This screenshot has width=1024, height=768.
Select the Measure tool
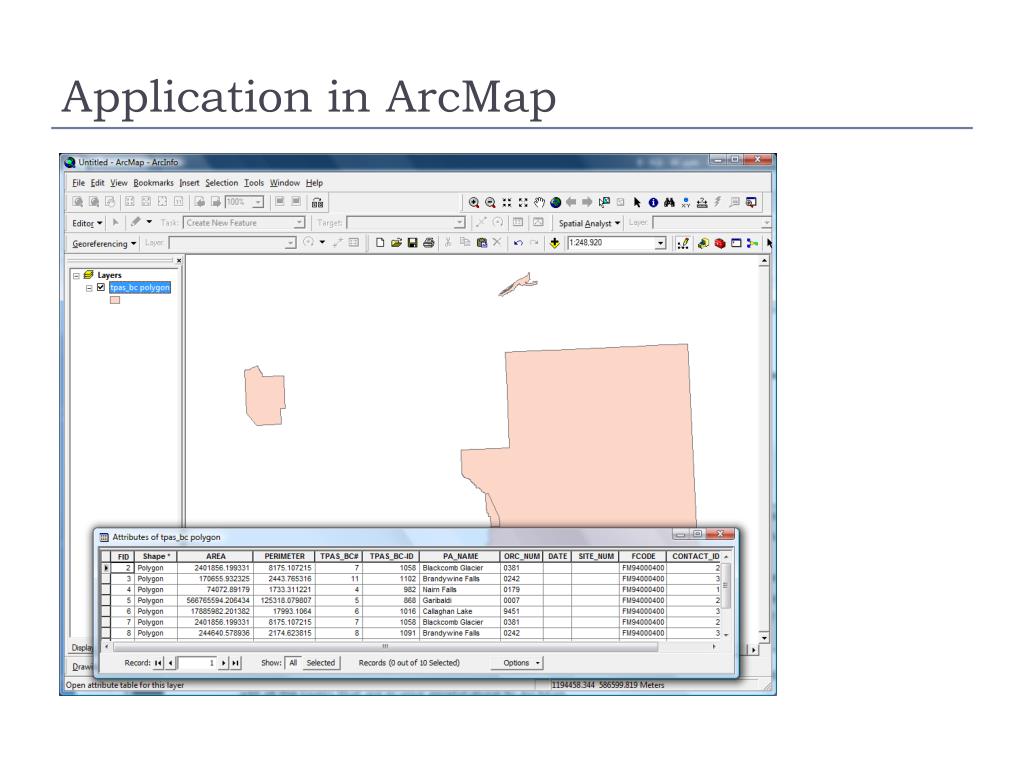(702, 202)
